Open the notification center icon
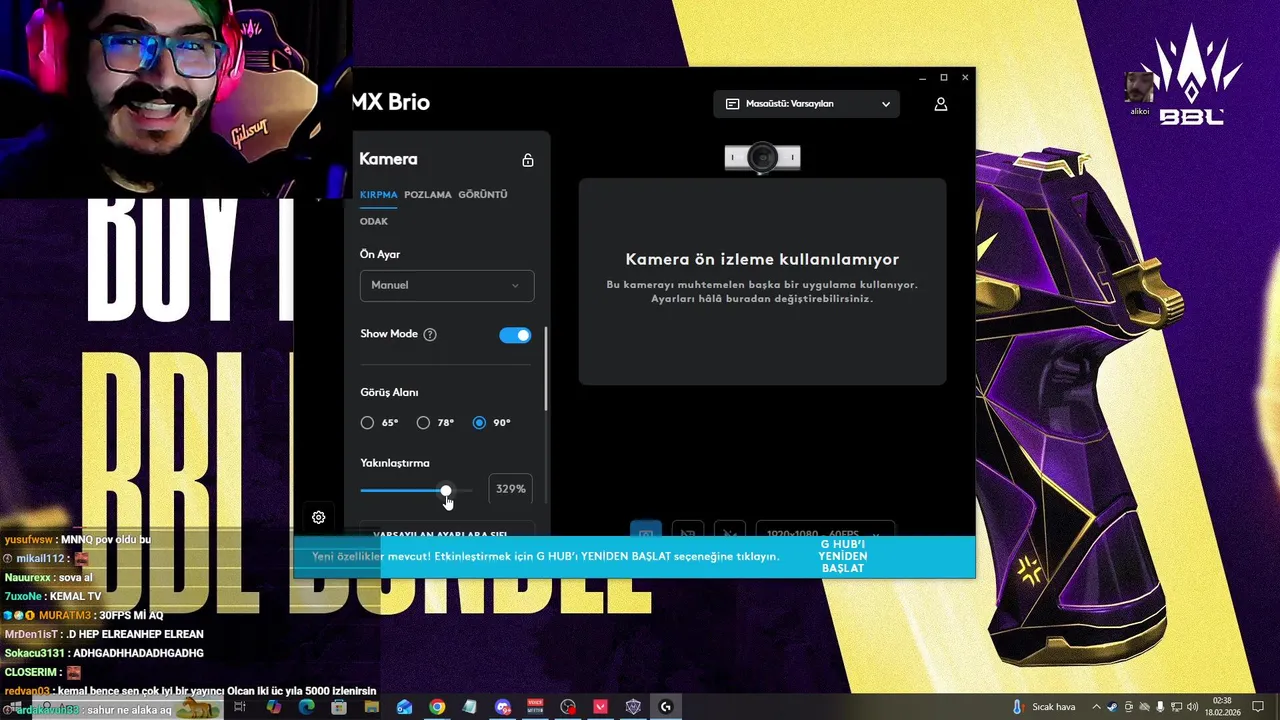 (x=1258, y=706)
